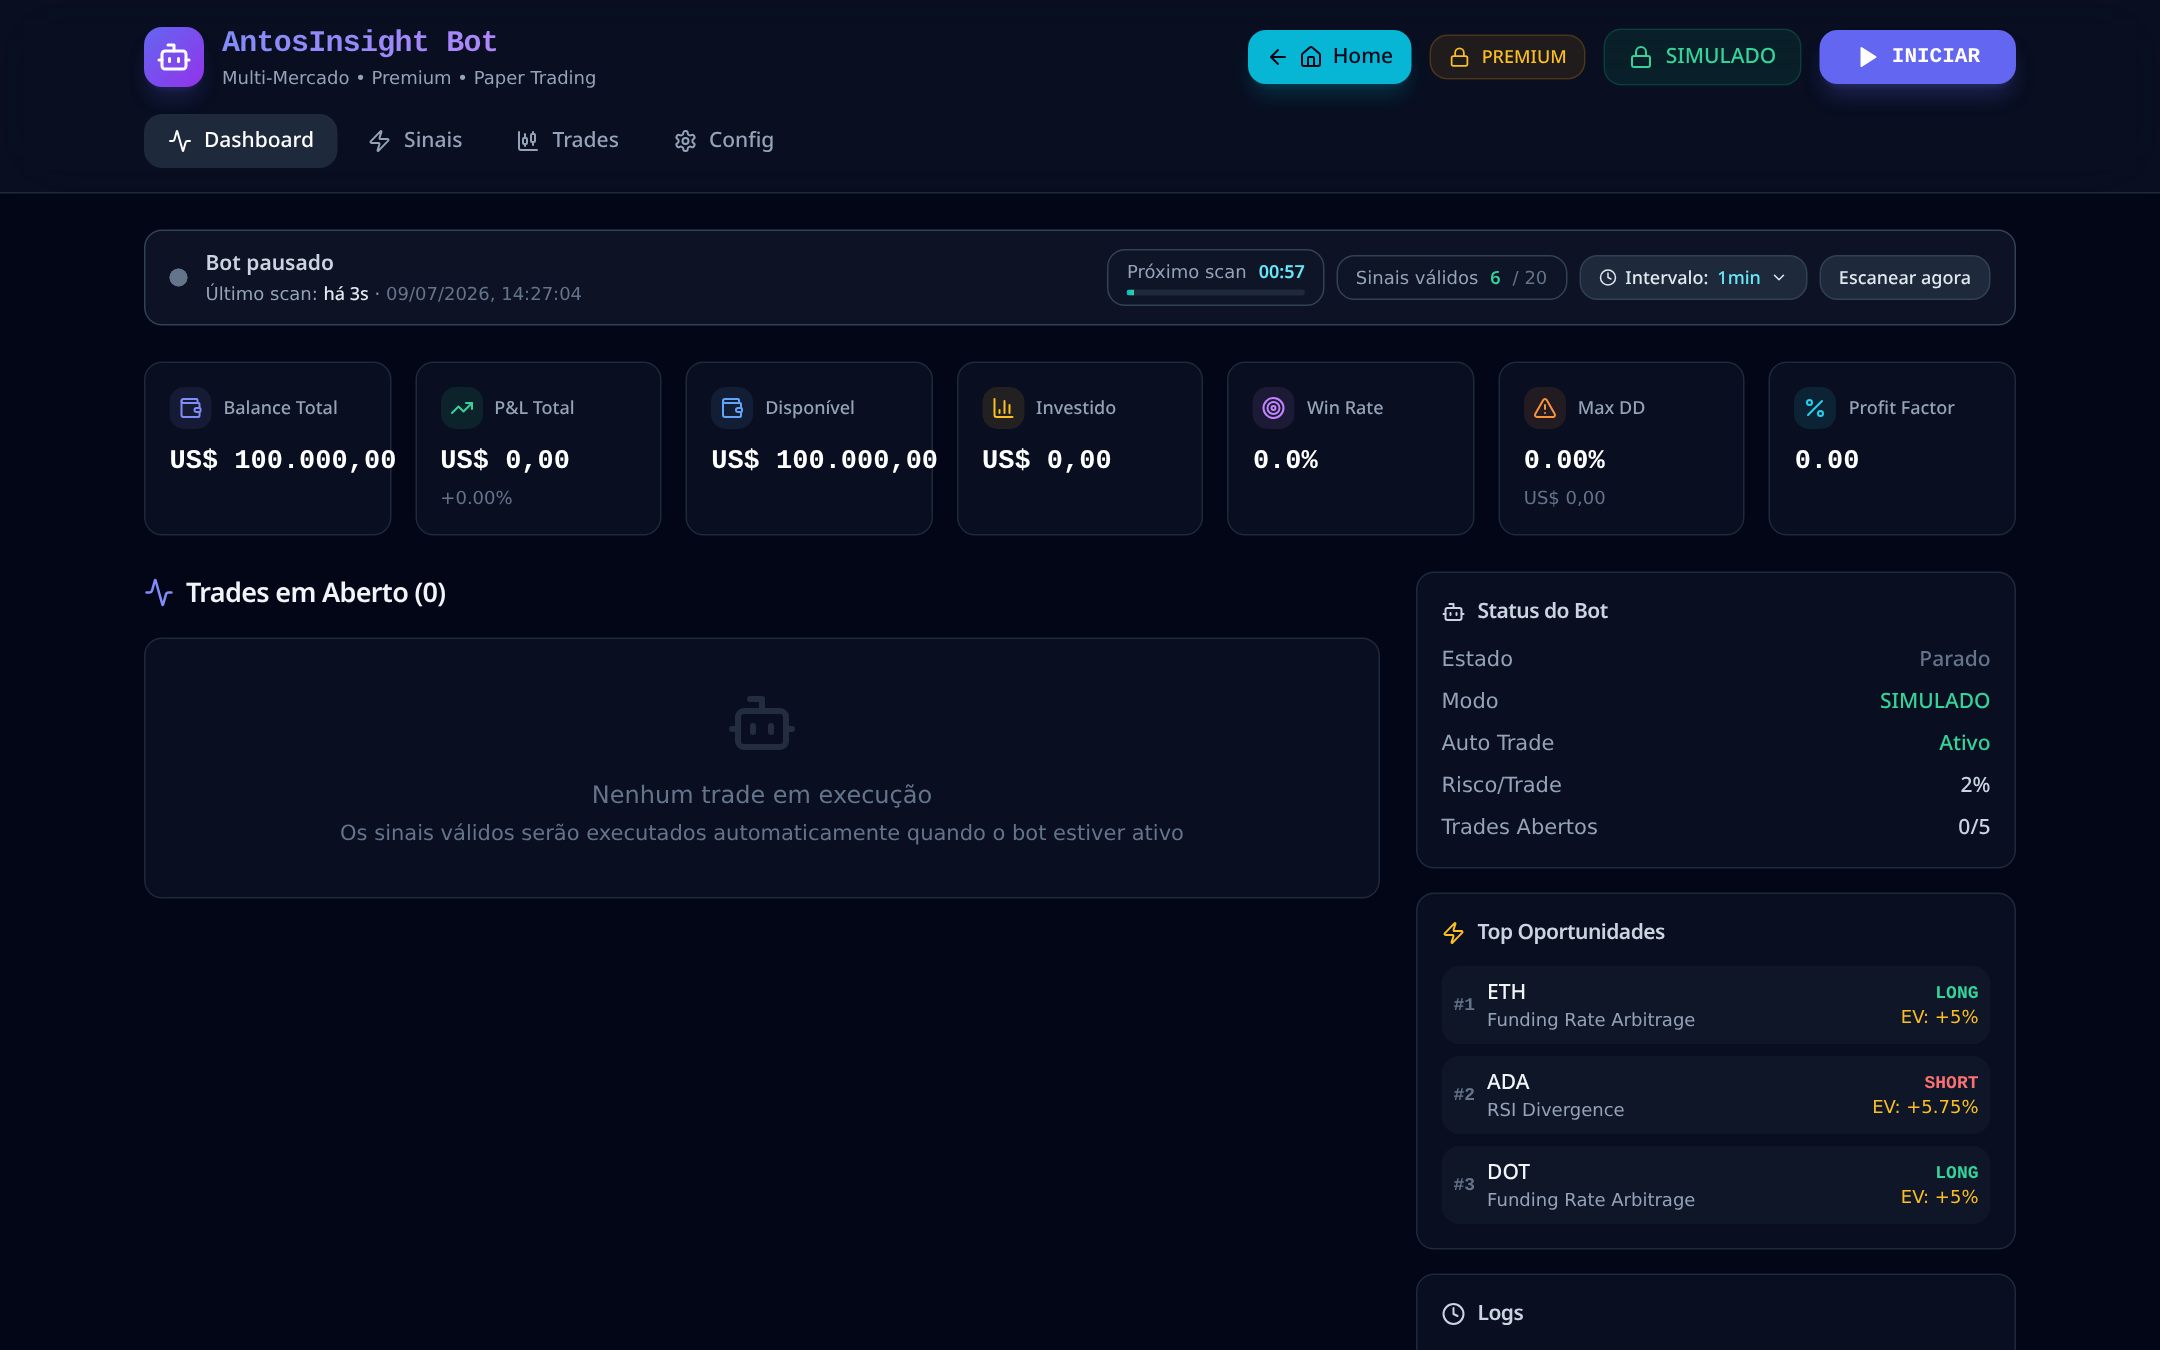The image size is (2160, 1350).
Task: Toggle the SIMULADO mode button
Action: point(1702,57)
